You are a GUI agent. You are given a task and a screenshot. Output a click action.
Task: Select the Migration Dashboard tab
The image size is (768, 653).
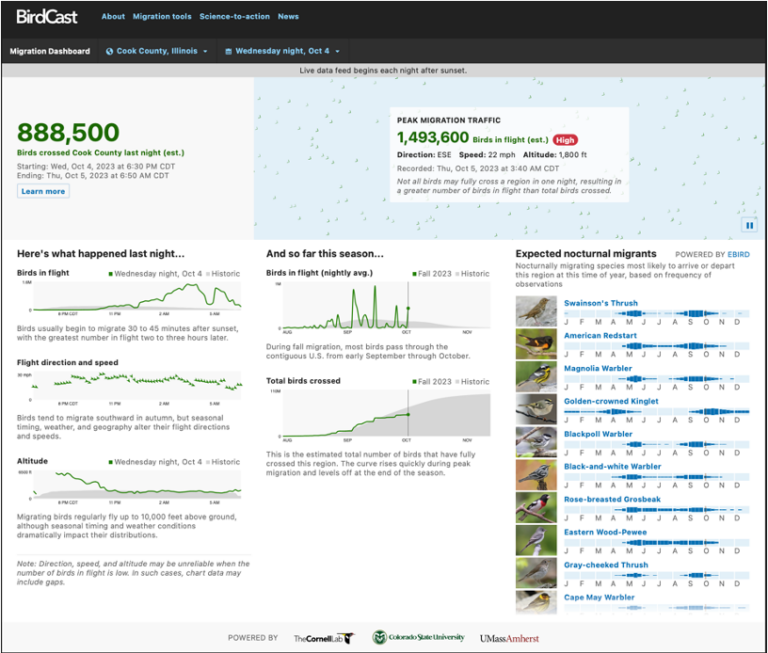(49, 51)
